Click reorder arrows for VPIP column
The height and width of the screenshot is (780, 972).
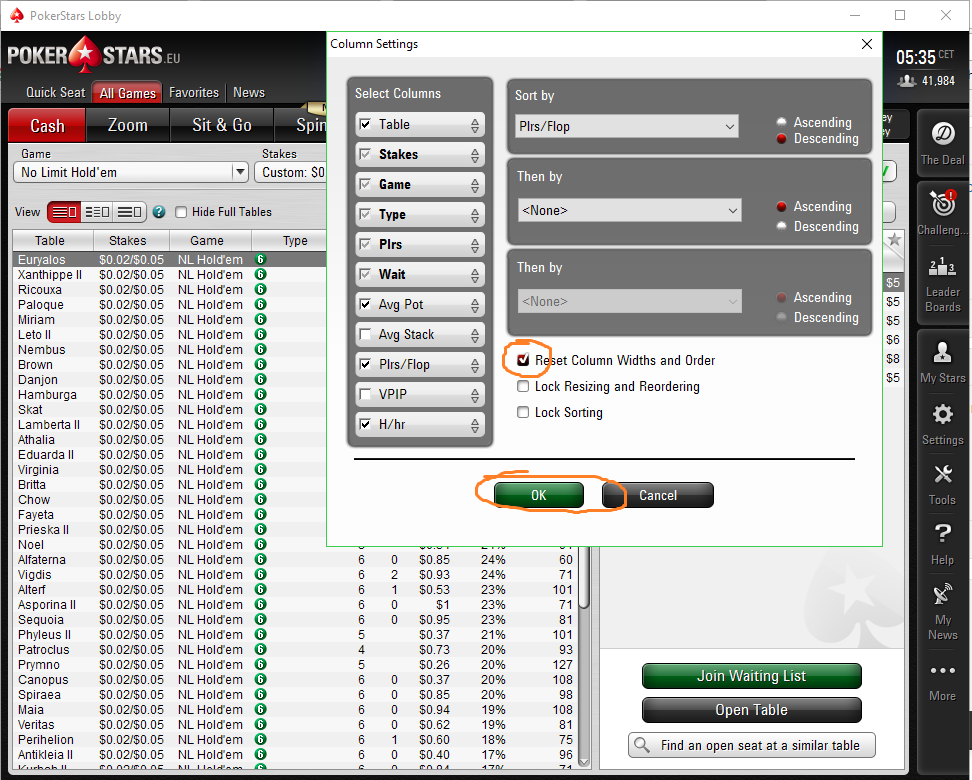point(474,395)
